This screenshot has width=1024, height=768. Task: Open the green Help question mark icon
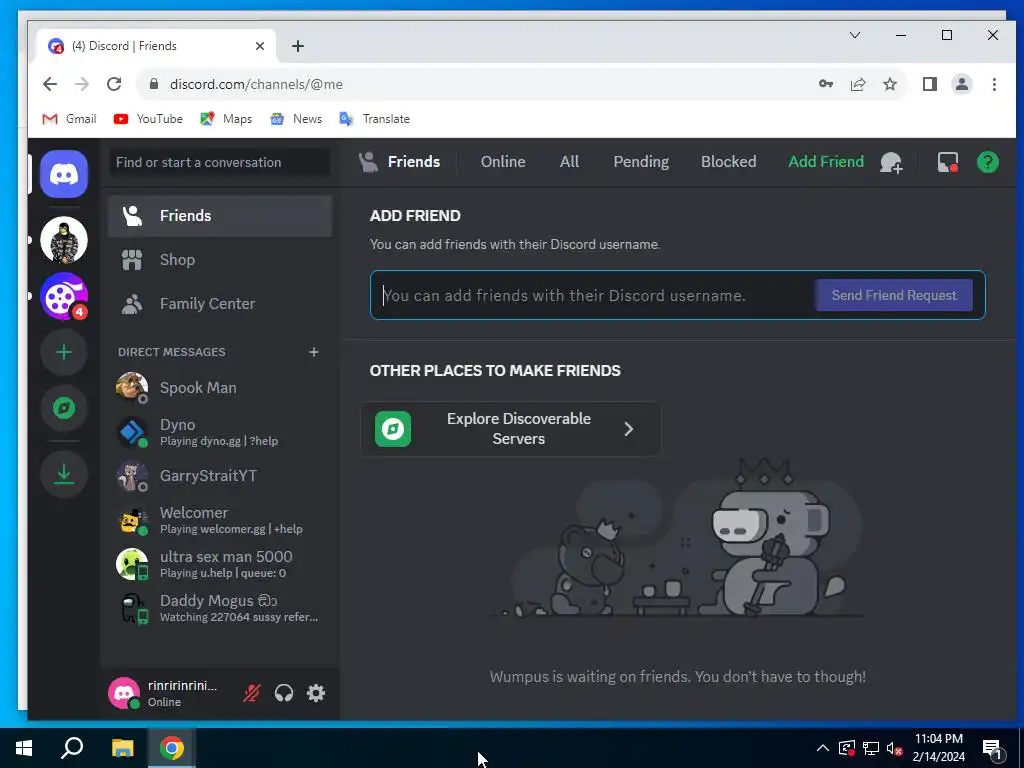987,162
